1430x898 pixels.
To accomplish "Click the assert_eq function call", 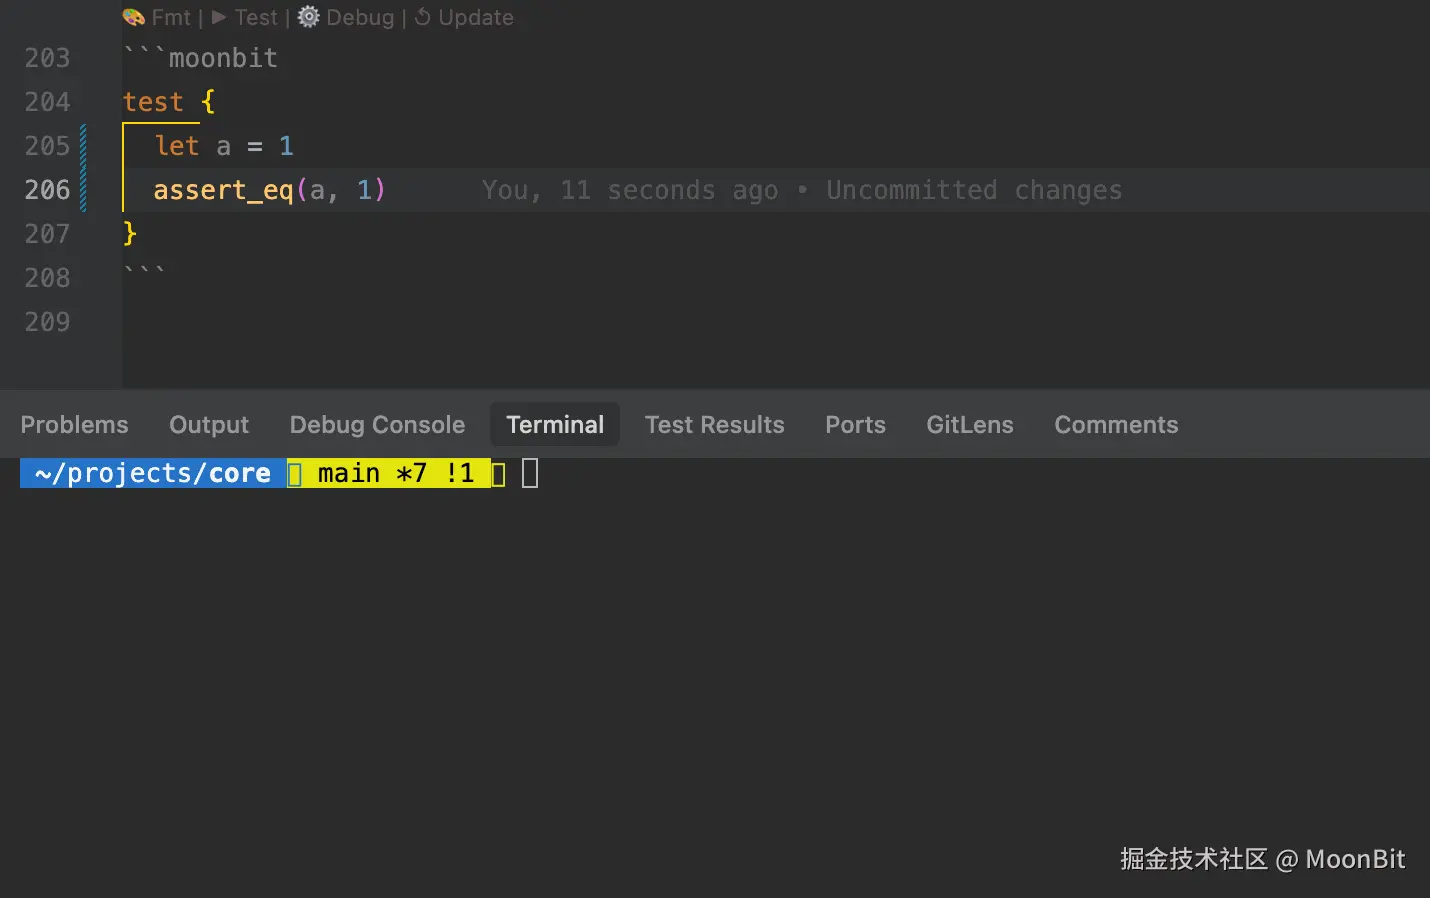I will tap(269, 190).
